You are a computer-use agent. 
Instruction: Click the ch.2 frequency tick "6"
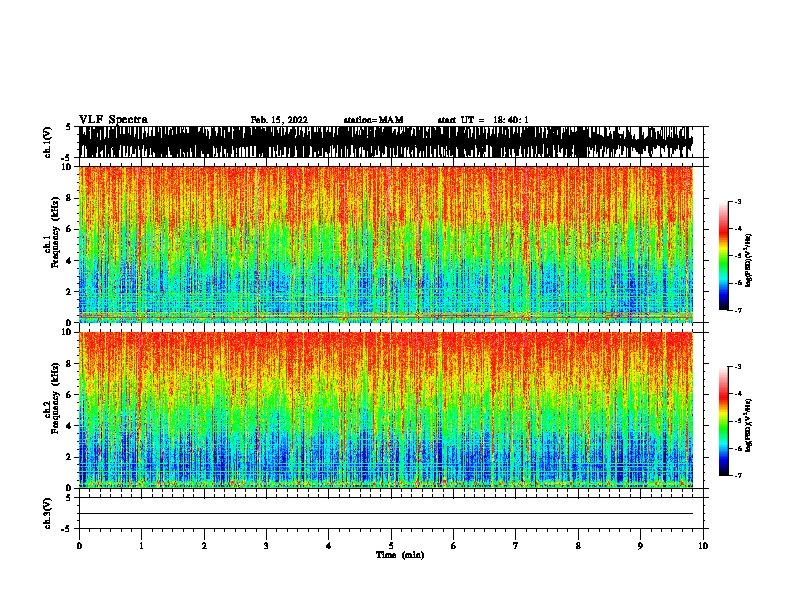click(x=70, y=395)
